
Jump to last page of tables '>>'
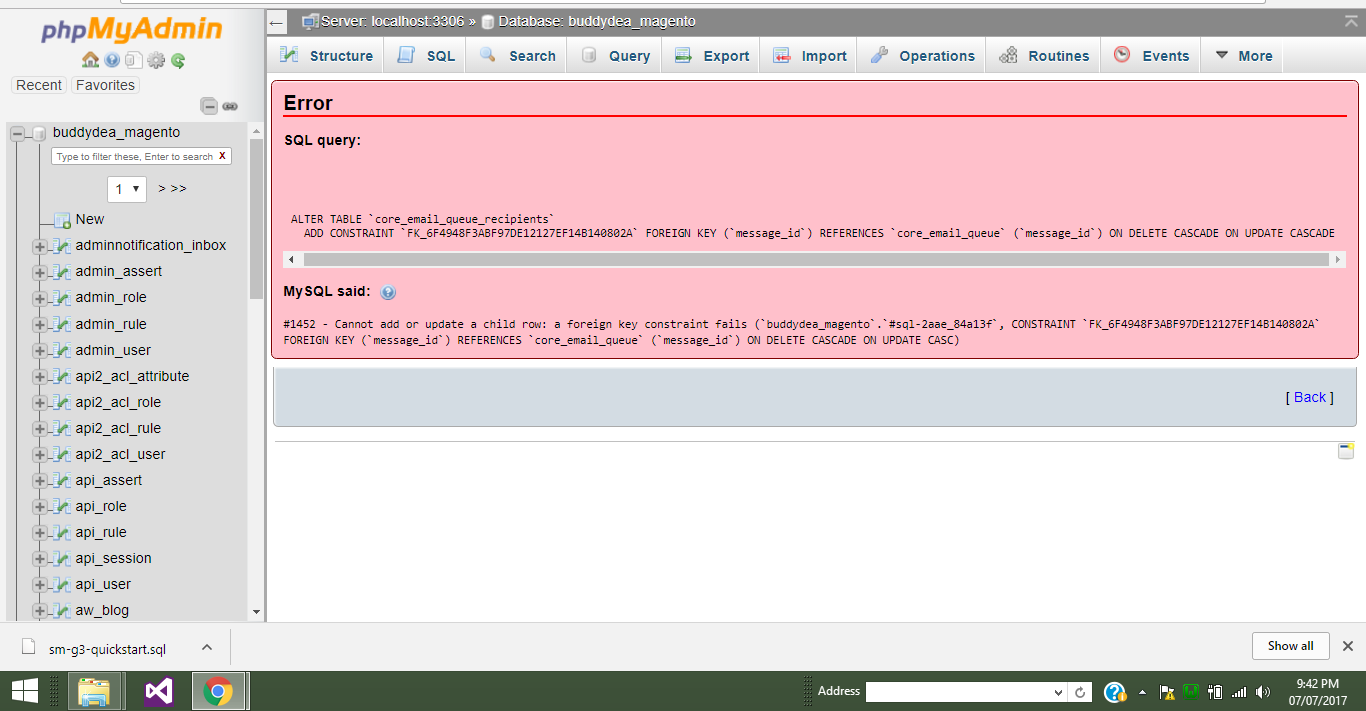coord(178,188)
